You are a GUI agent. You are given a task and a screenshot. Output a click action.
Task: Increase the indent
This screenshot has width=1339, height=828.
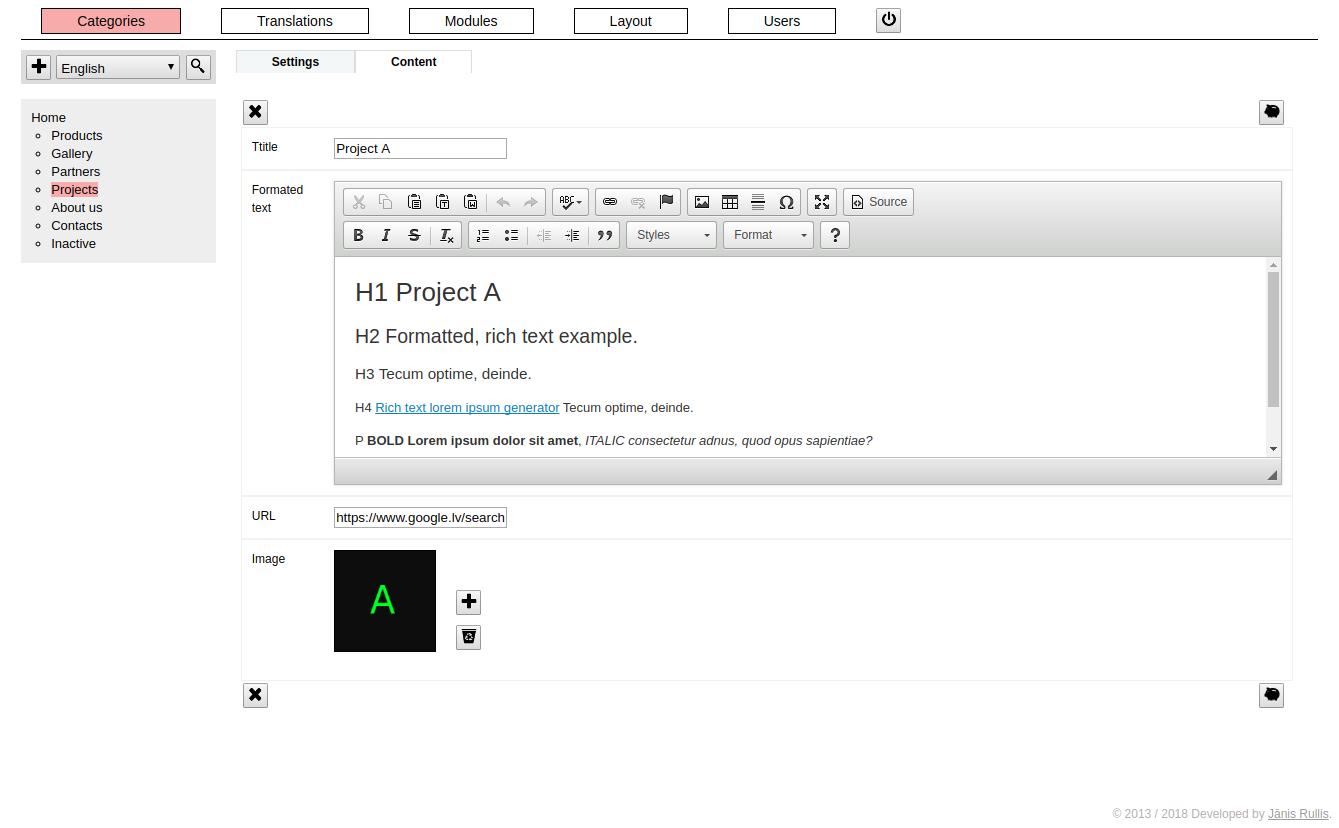click(572, 235)
